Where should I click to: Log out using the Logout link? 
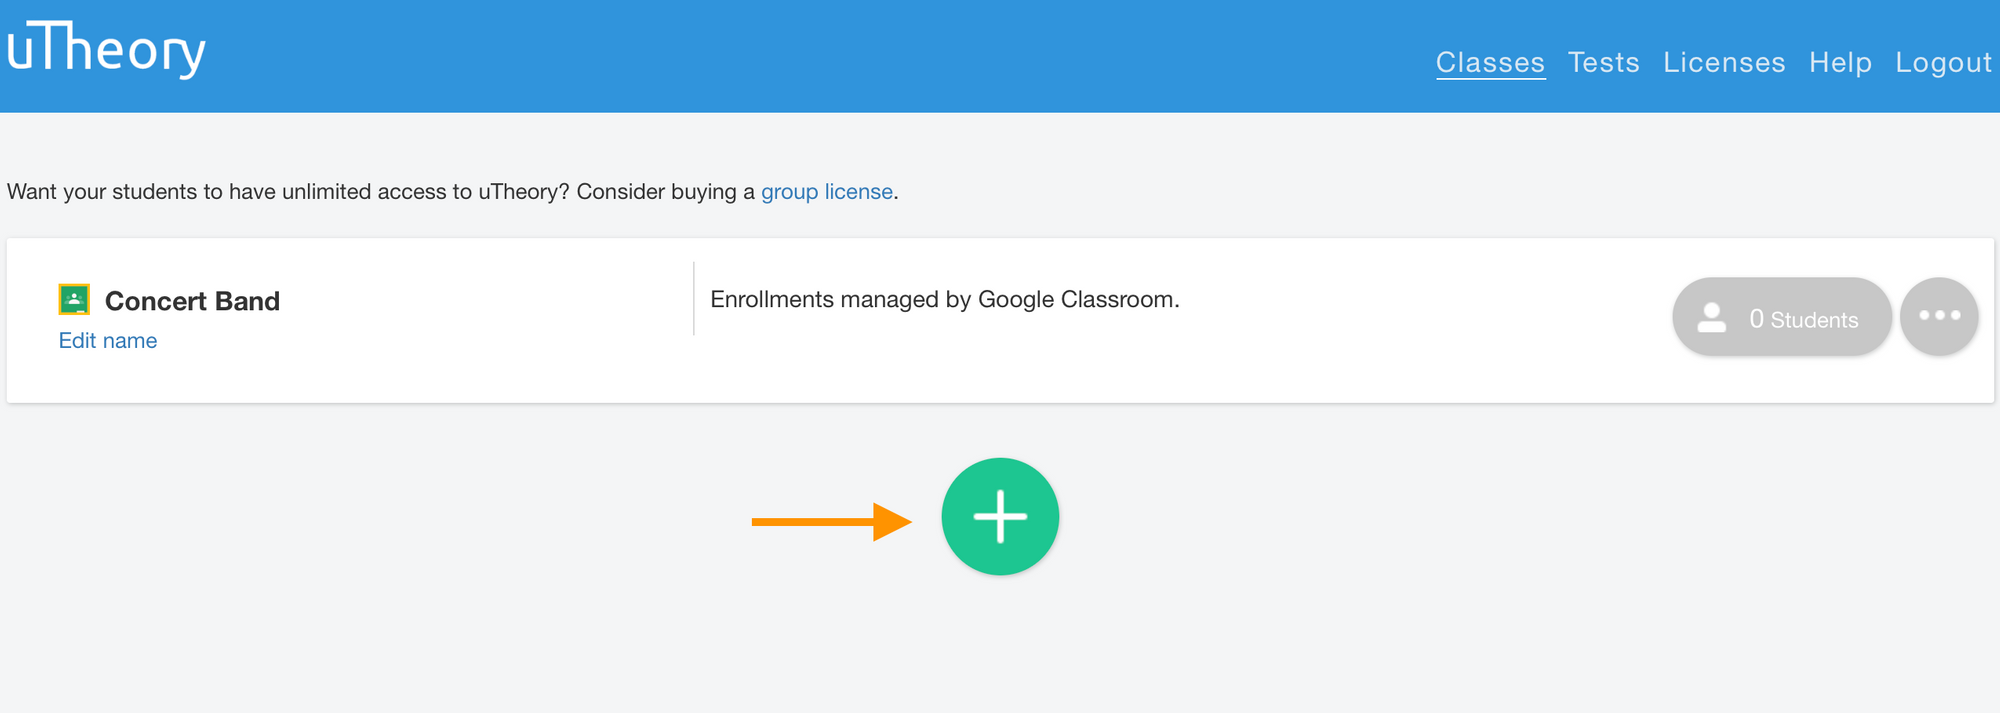tap(1943, 63)
